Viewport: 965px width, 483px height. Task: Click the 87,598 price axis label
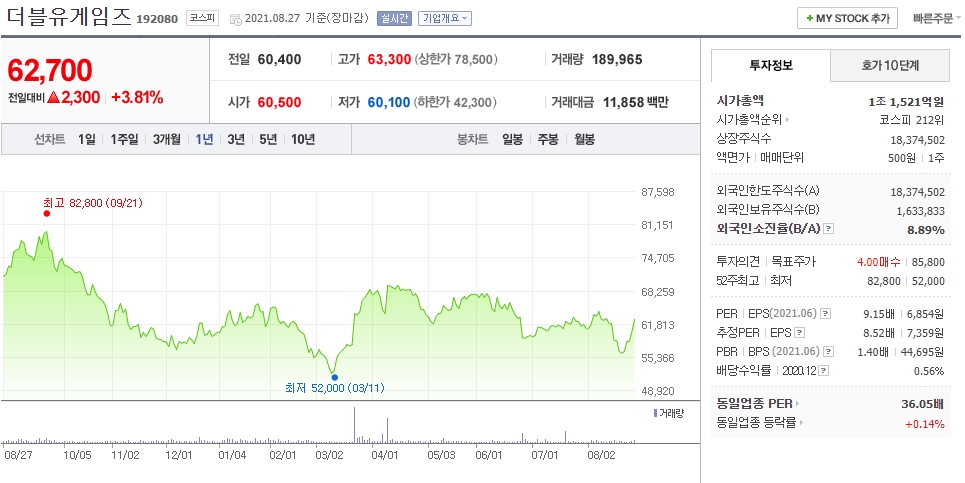[x=658, y=192]
